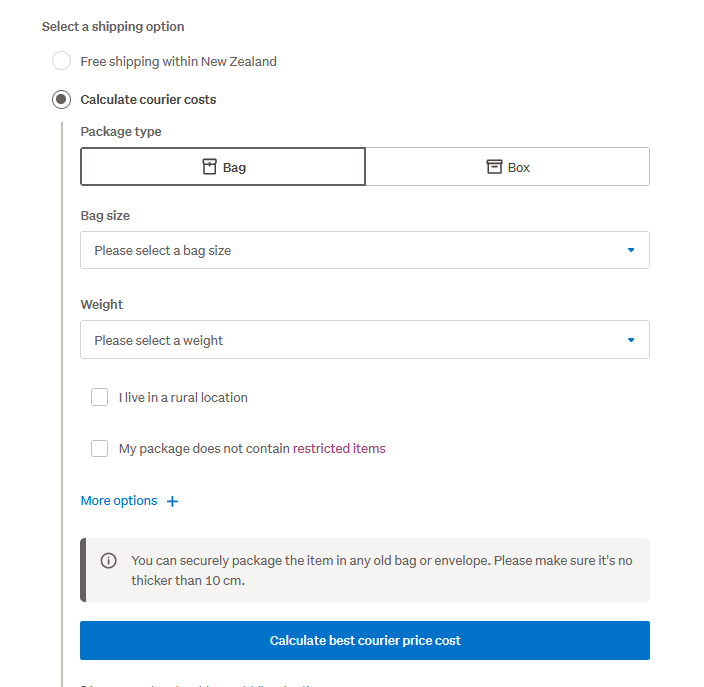Viewport: 704px width, 687px height.
Task: Click the blue arrow in Weight field
Action: [631, 340]
